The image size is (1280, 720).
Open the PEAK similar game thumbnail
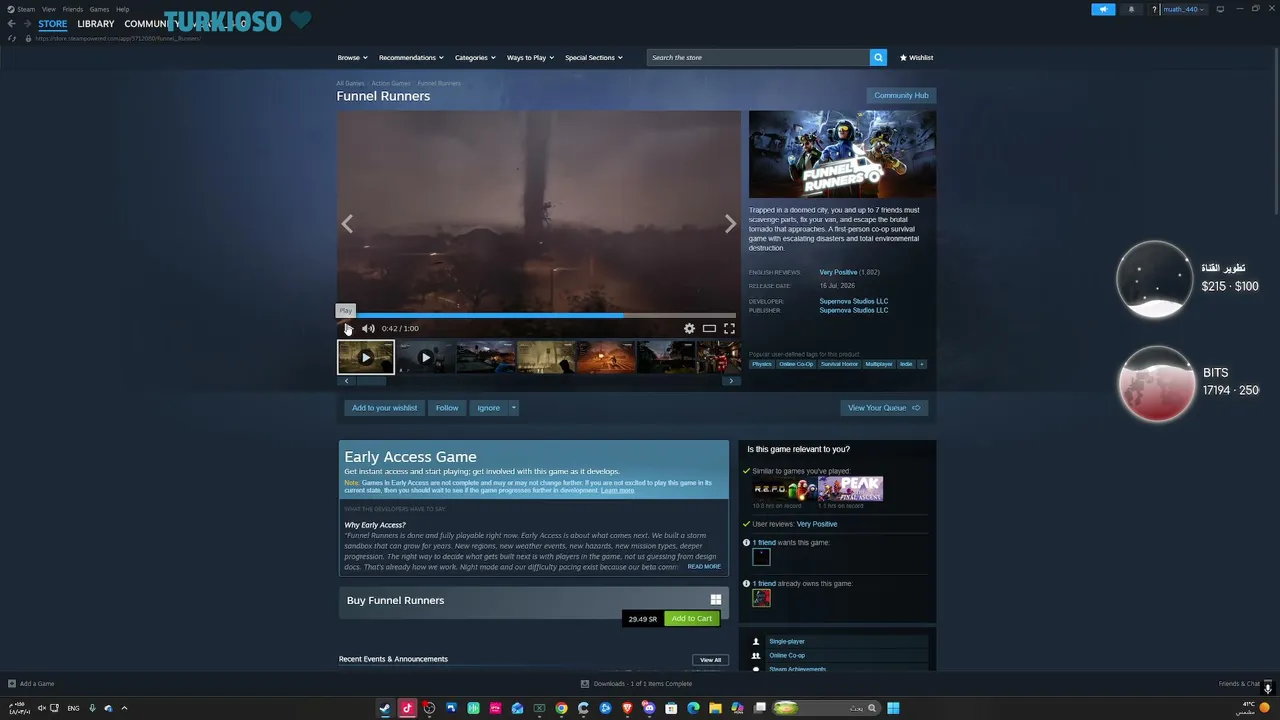click(850, 489)
